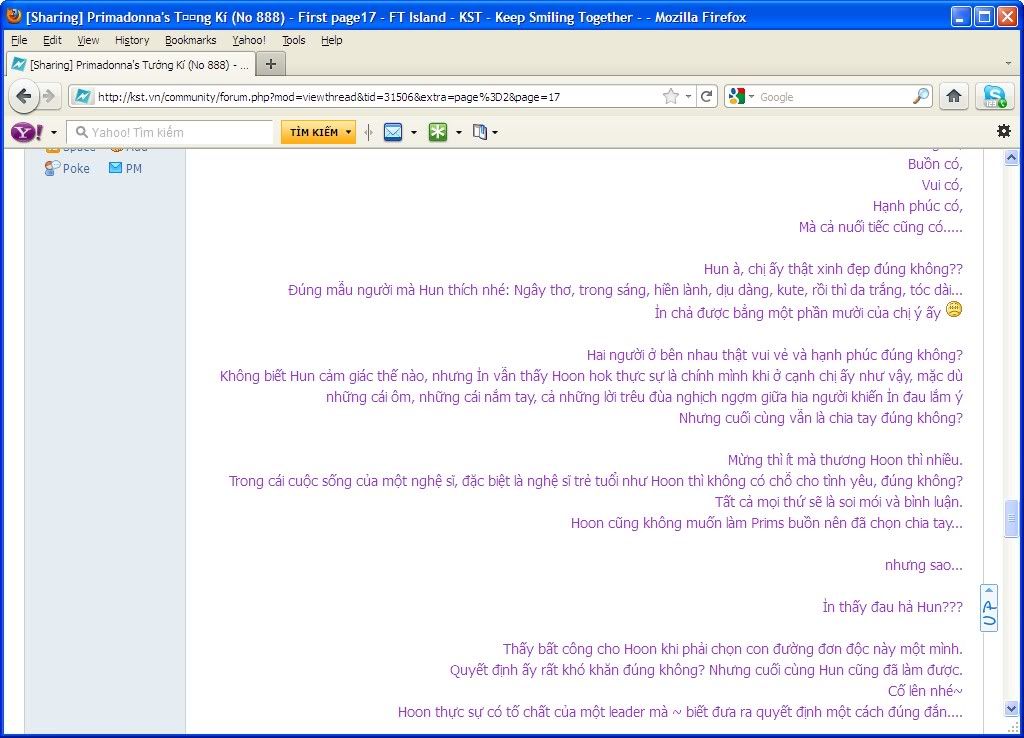The height and width of the screenshot is (738, 1024).
Task: Open the bookmarks pages toolbar icon
Action: 480,132
